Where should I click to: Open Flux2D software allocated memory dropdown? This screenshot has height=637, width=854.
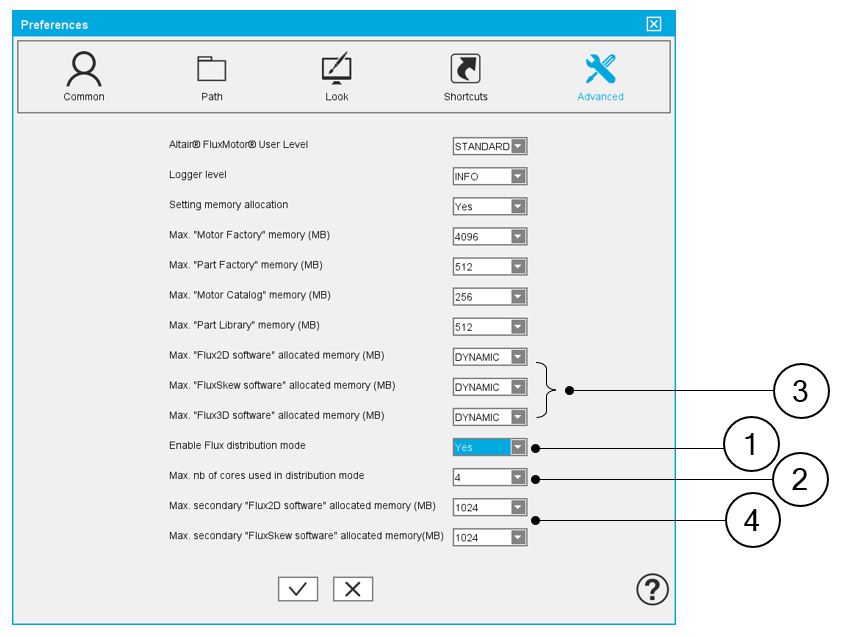point(518,357)
